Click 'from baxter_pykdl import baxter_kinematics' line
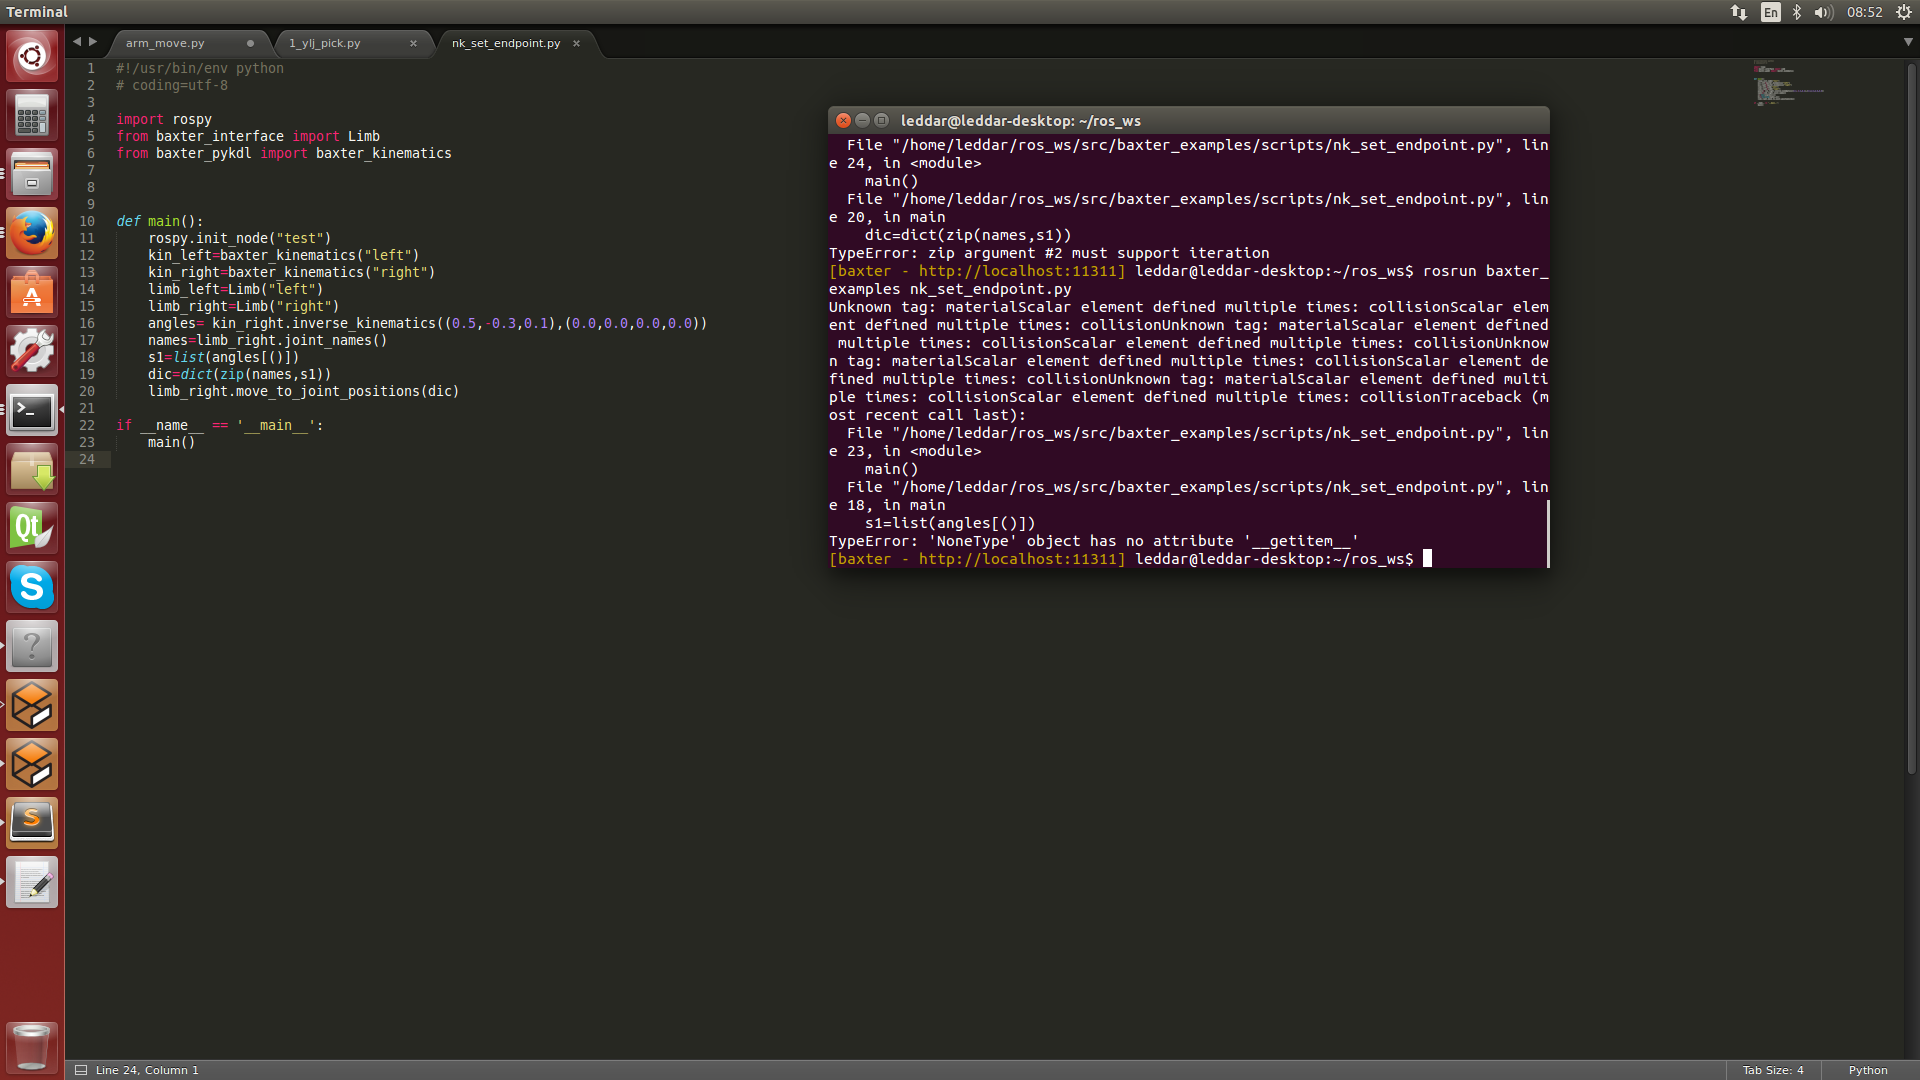 [284, 153]
